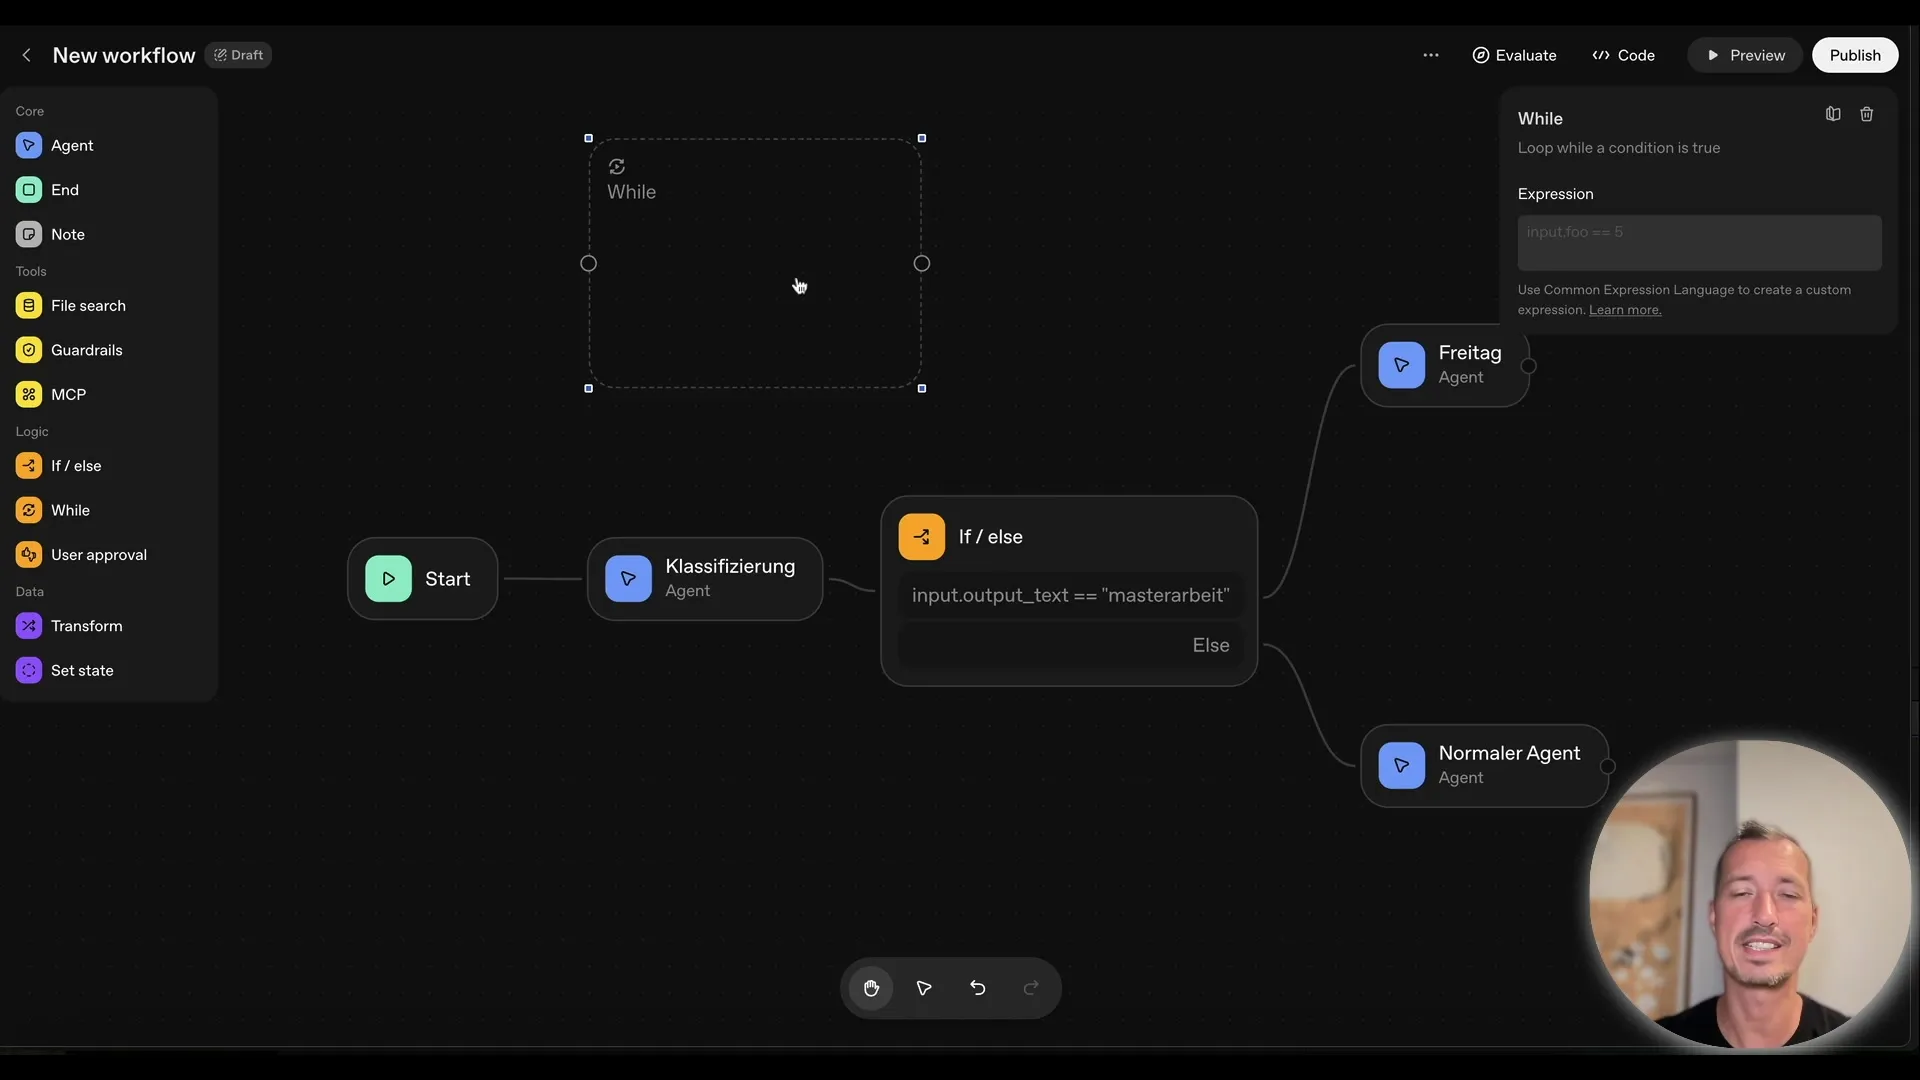
Task: Select the Guardrails tool in sidebar
Action: click(x=85, y=350)
